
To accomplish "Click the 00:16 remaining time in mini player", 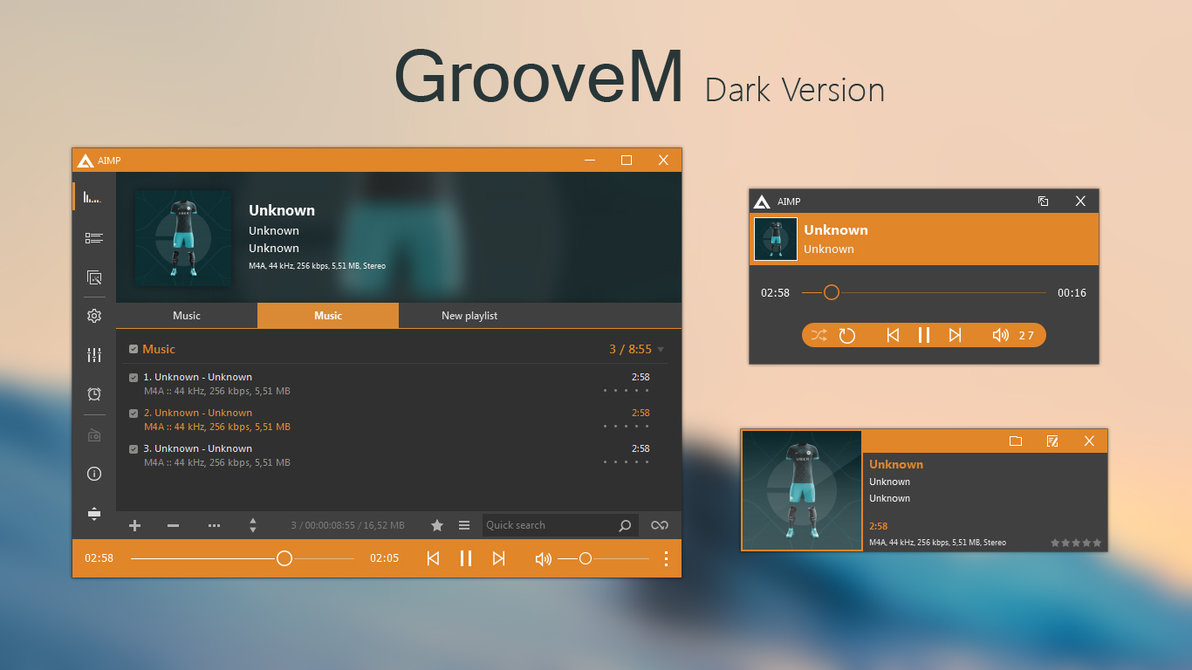I will pyautogui.click(x=1072, y=293).
